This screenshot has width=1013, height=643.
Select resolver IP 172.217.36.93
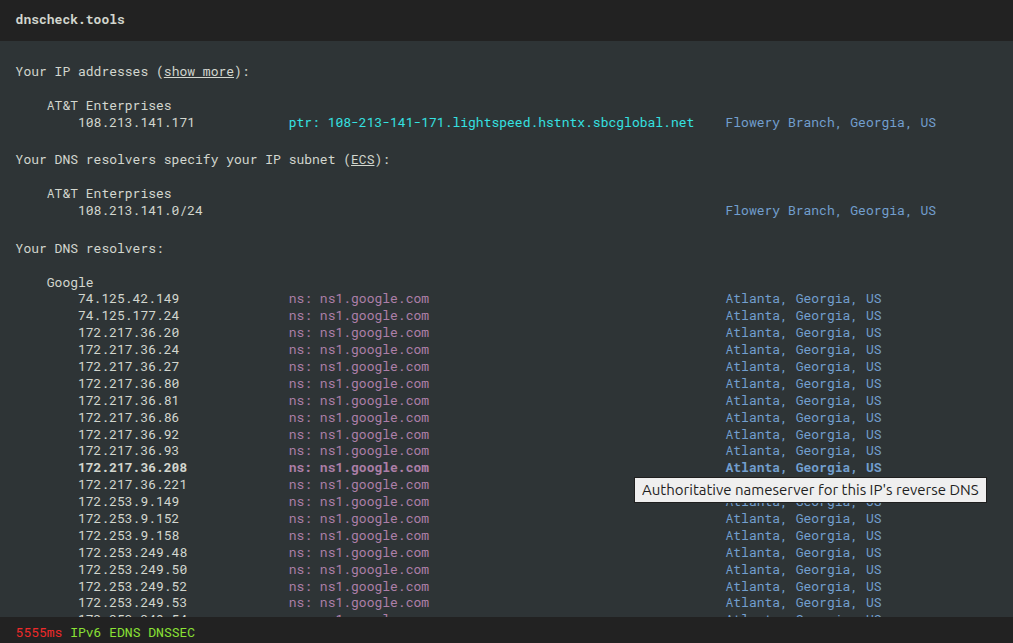129,450
